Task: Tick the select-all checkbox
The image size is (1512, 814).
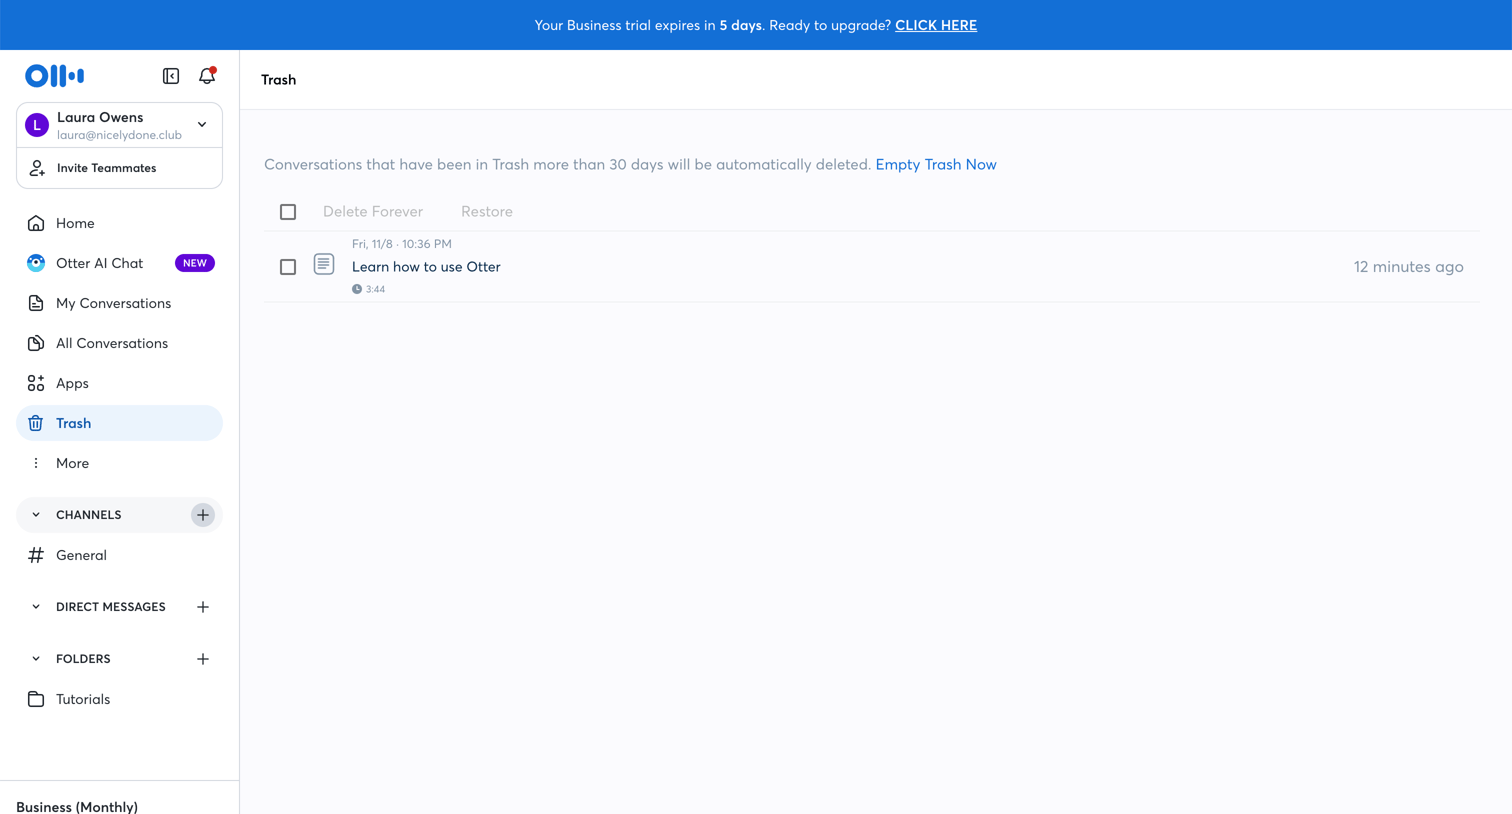Action: [288, 212]
